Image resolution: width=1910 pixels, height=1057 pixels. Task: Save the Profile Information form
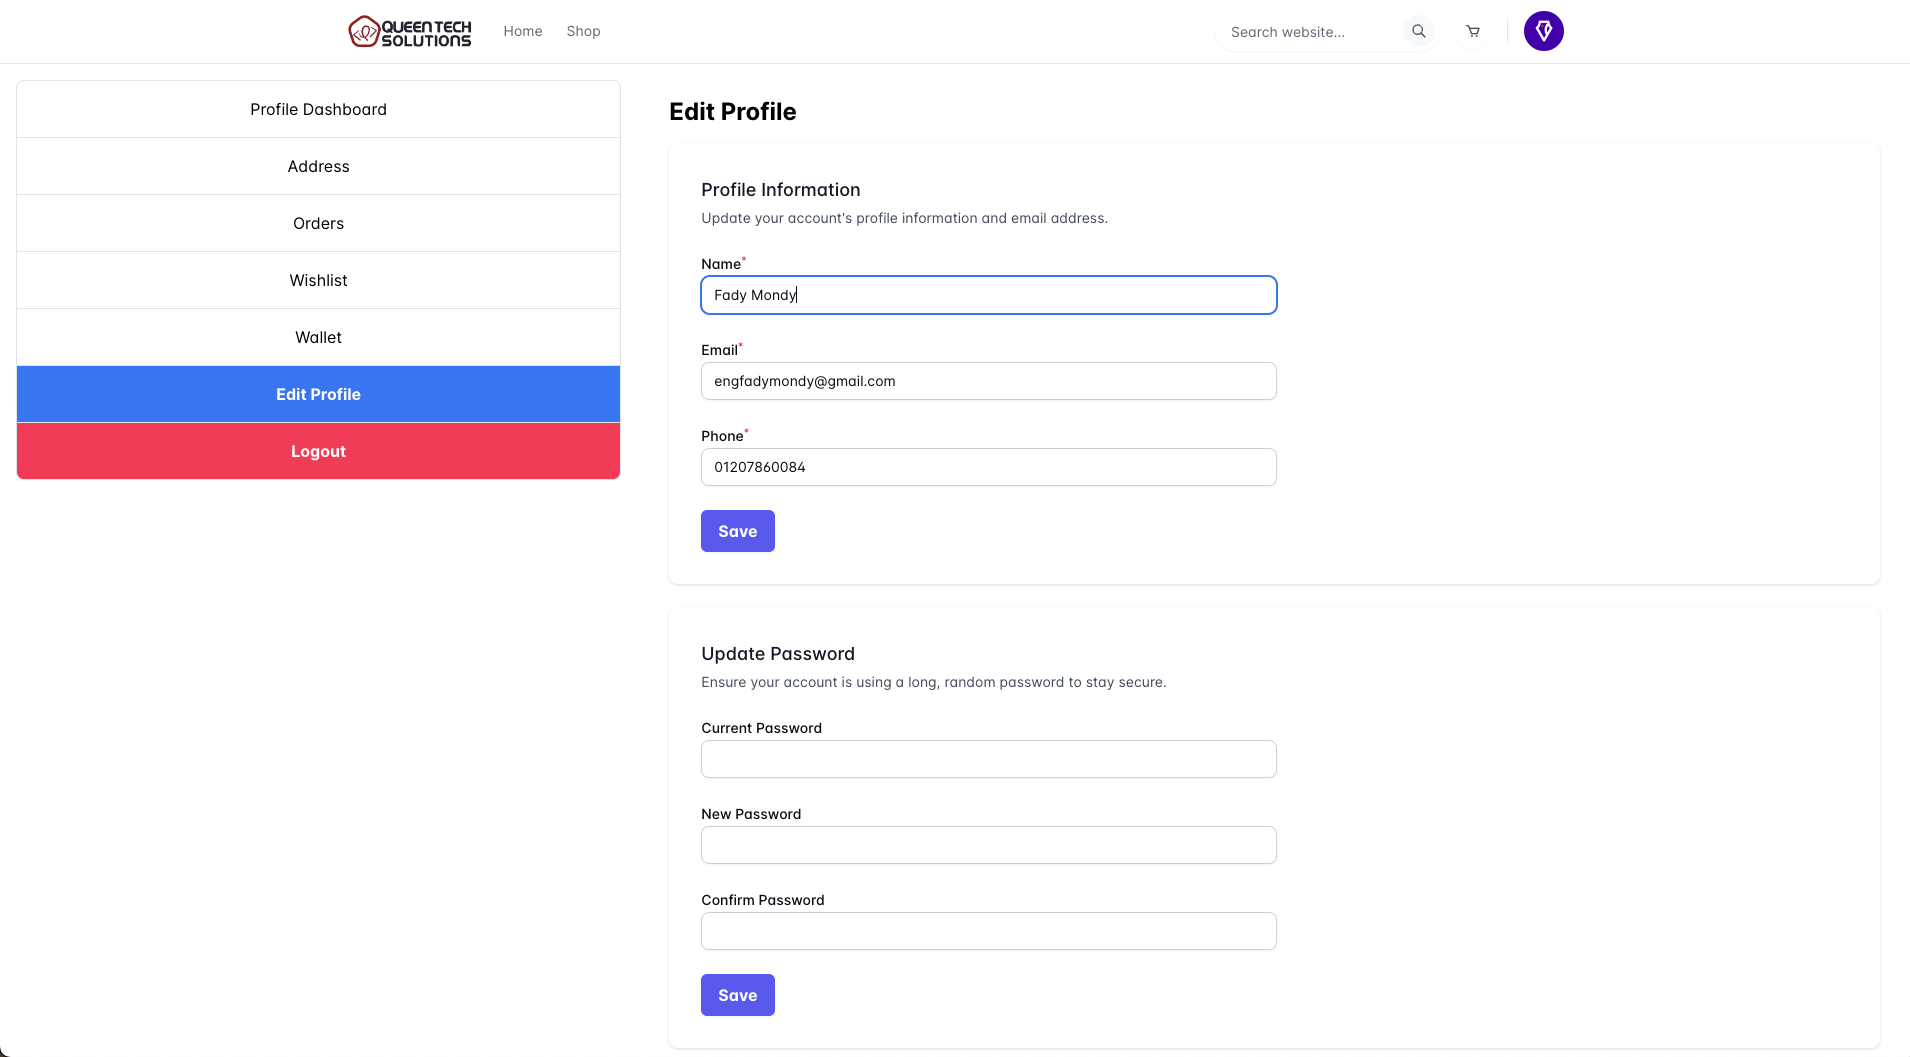(x=738, y=531)
